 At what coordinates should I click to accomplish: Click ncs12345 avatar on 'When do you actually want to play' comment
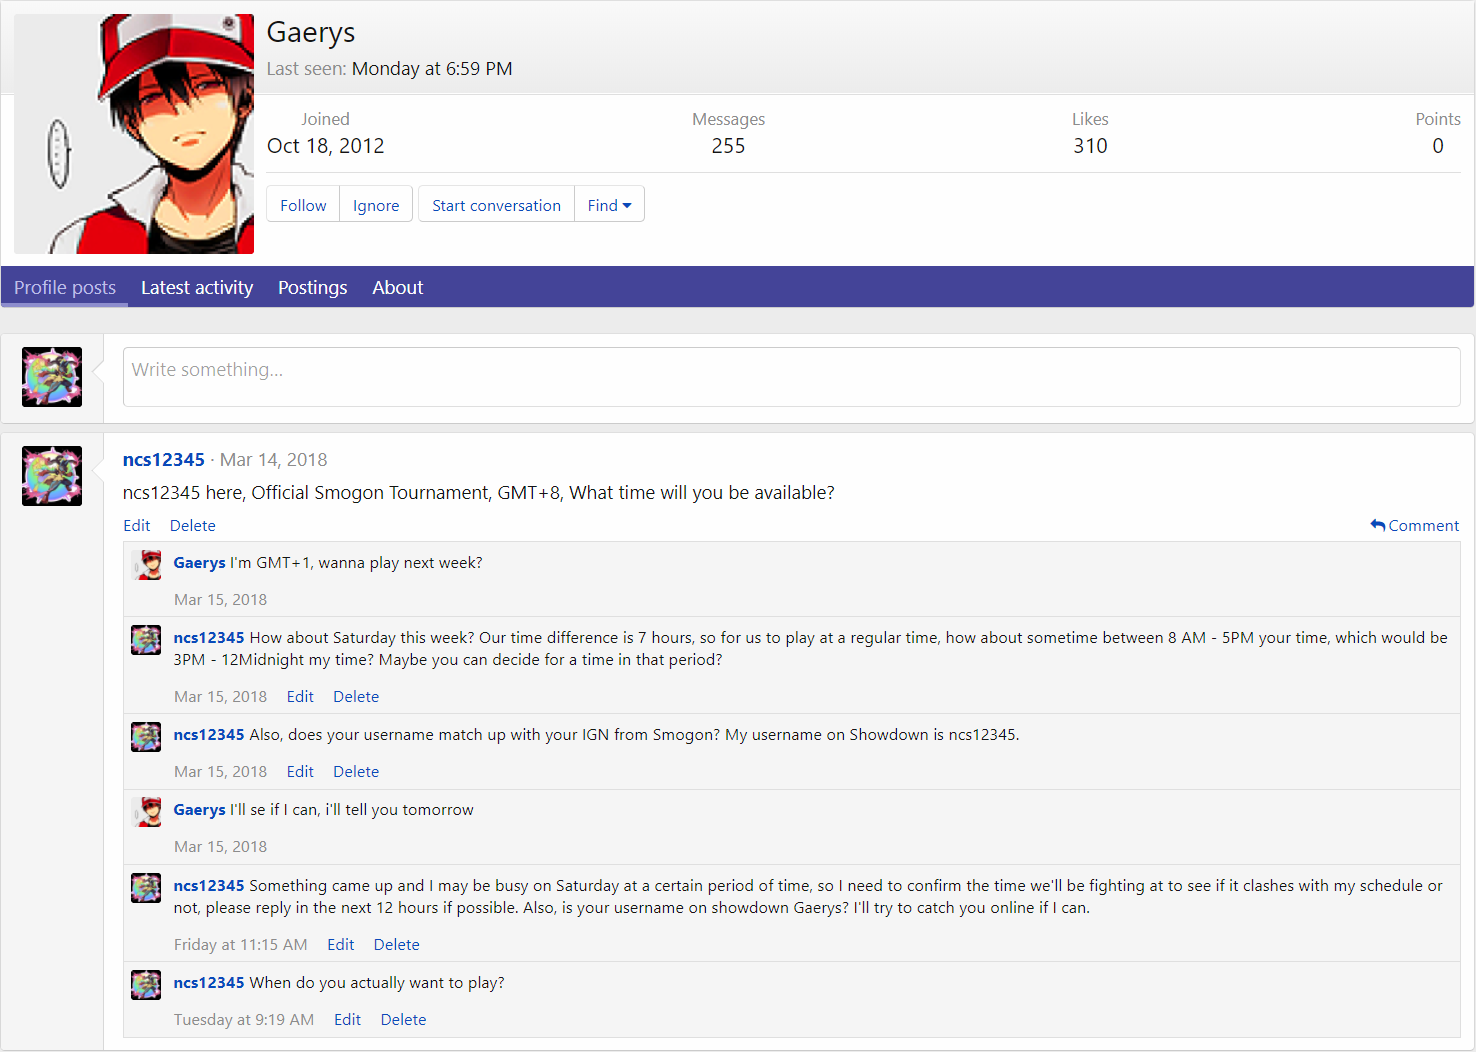(x=147, y=985)
